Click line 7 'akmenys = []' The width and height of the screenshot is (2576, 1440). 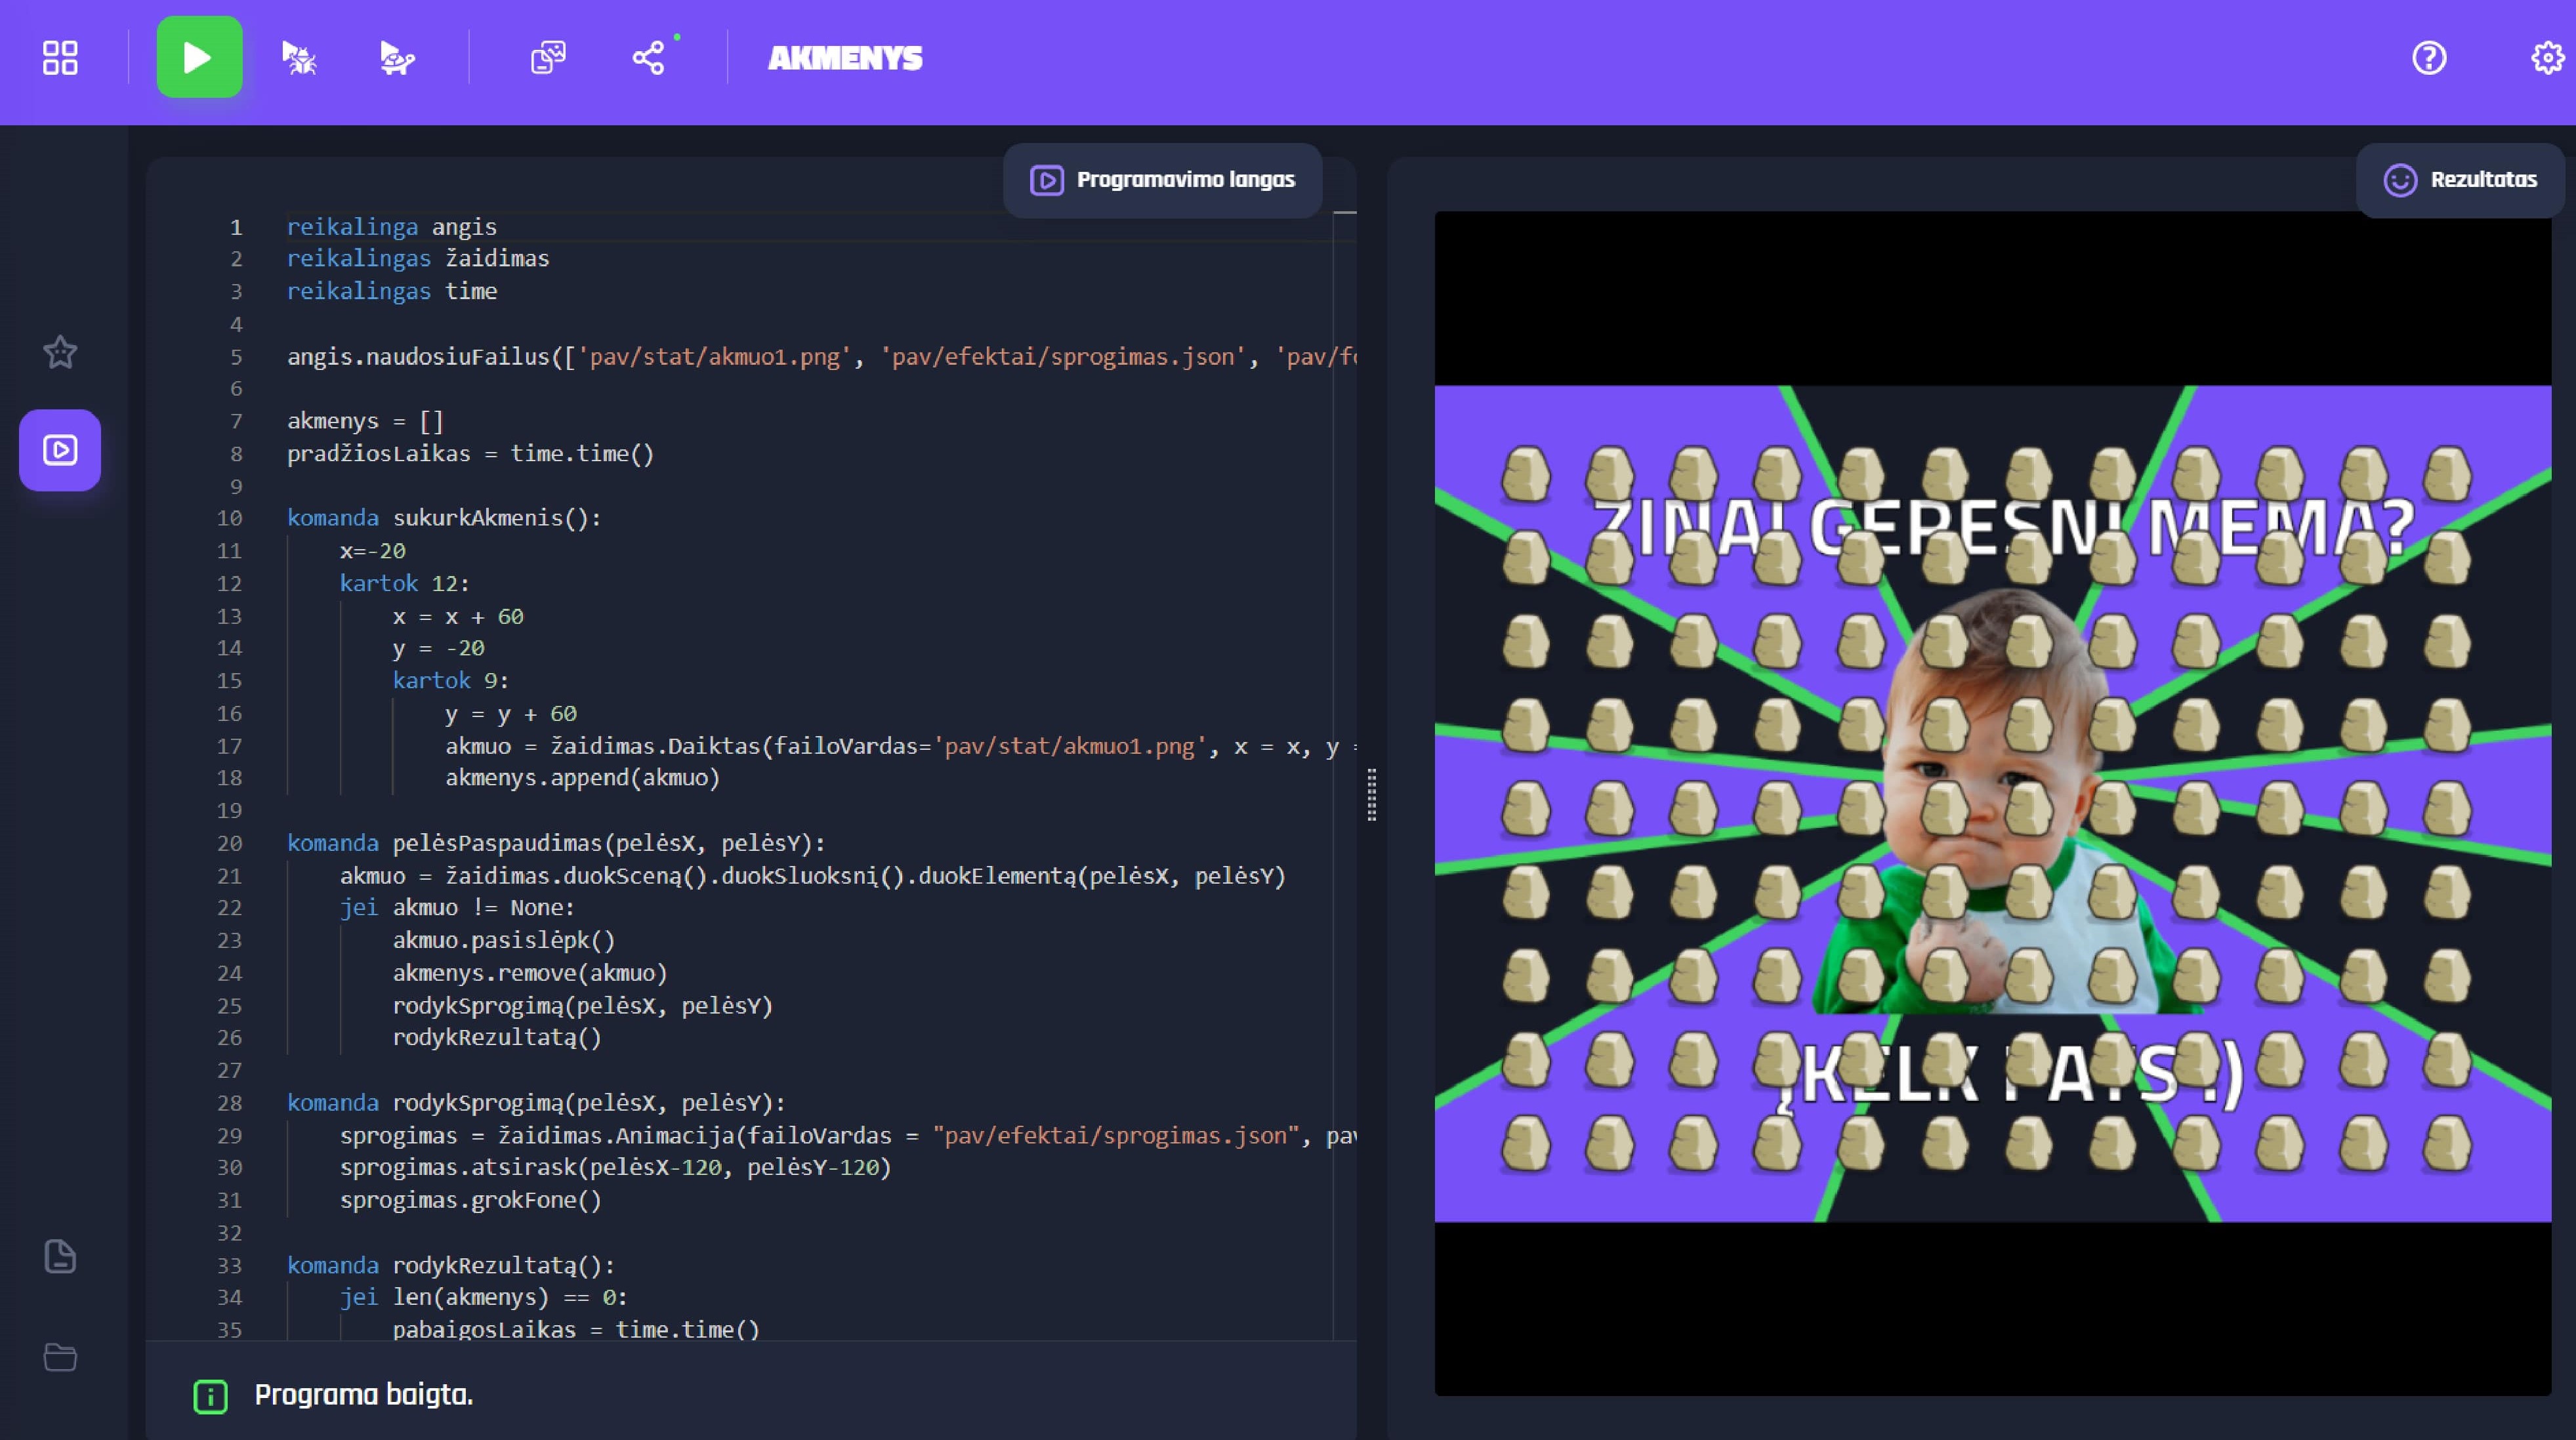(365, 421)
